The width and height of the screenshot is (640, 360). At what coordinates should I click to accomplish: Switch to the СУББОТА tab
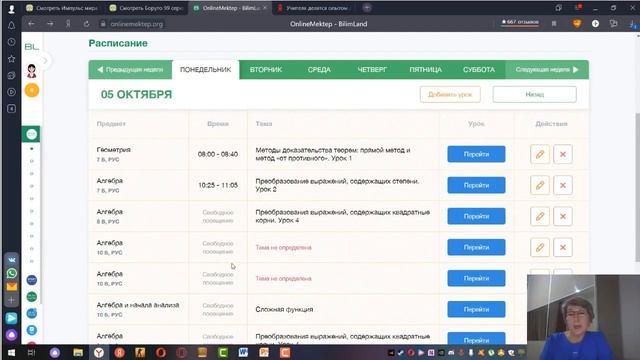click(479, 70)
